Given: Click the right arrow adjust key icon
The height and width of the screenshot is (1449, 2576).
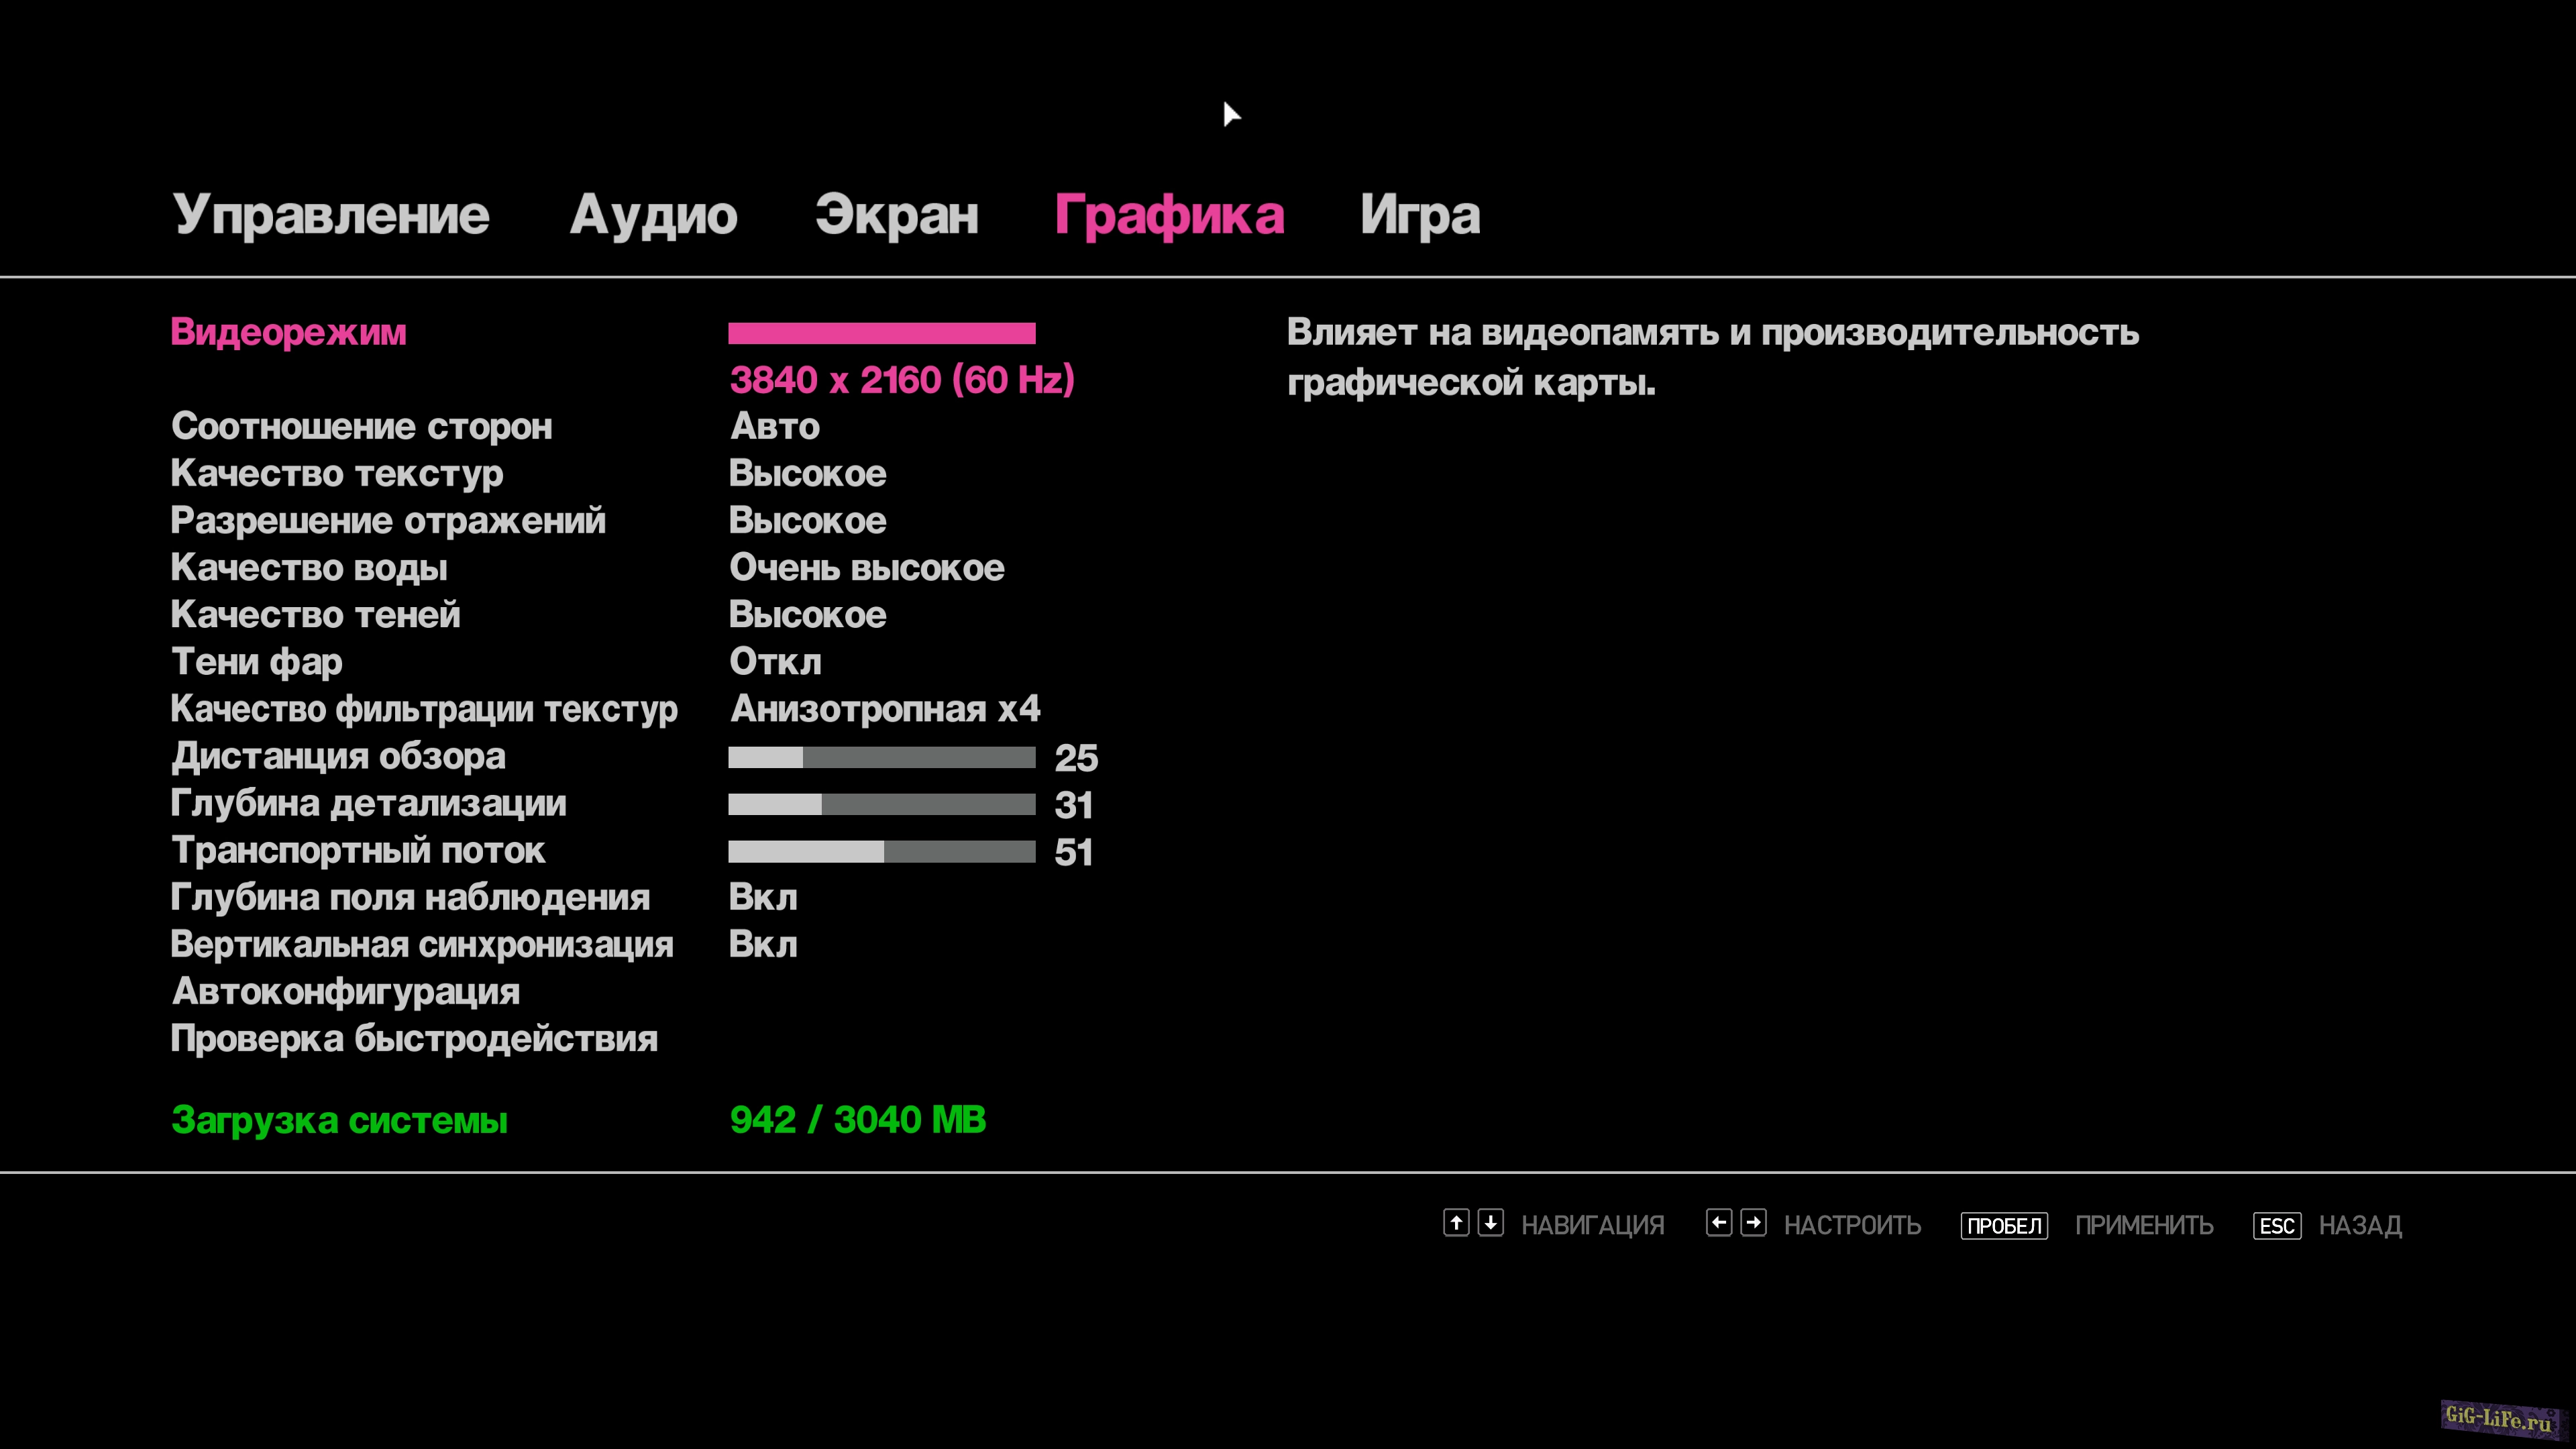Looking at the screenshot, I should (1753, 1223).
